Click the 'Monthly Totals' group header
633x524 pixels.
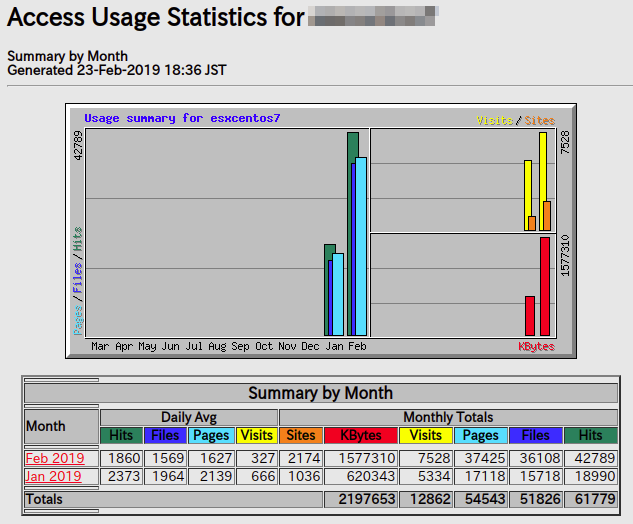coord(448,417)
